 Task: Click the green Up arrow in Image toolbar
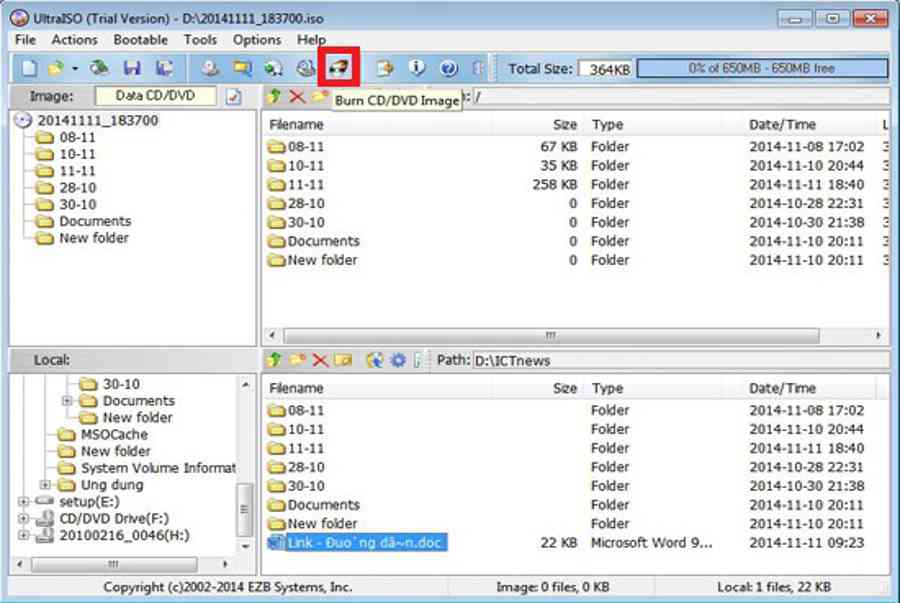tap(275, 96)
